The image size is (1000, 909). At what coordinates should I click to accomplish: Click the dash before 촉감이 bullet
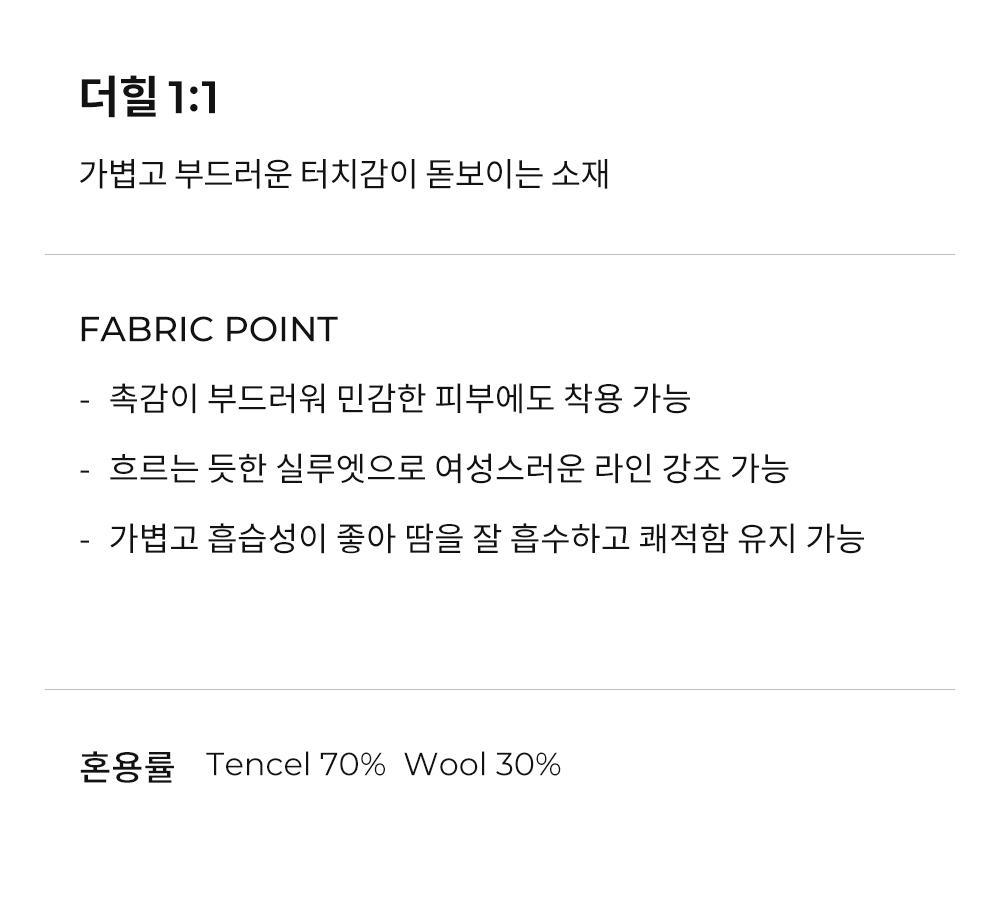click(84, 401)
